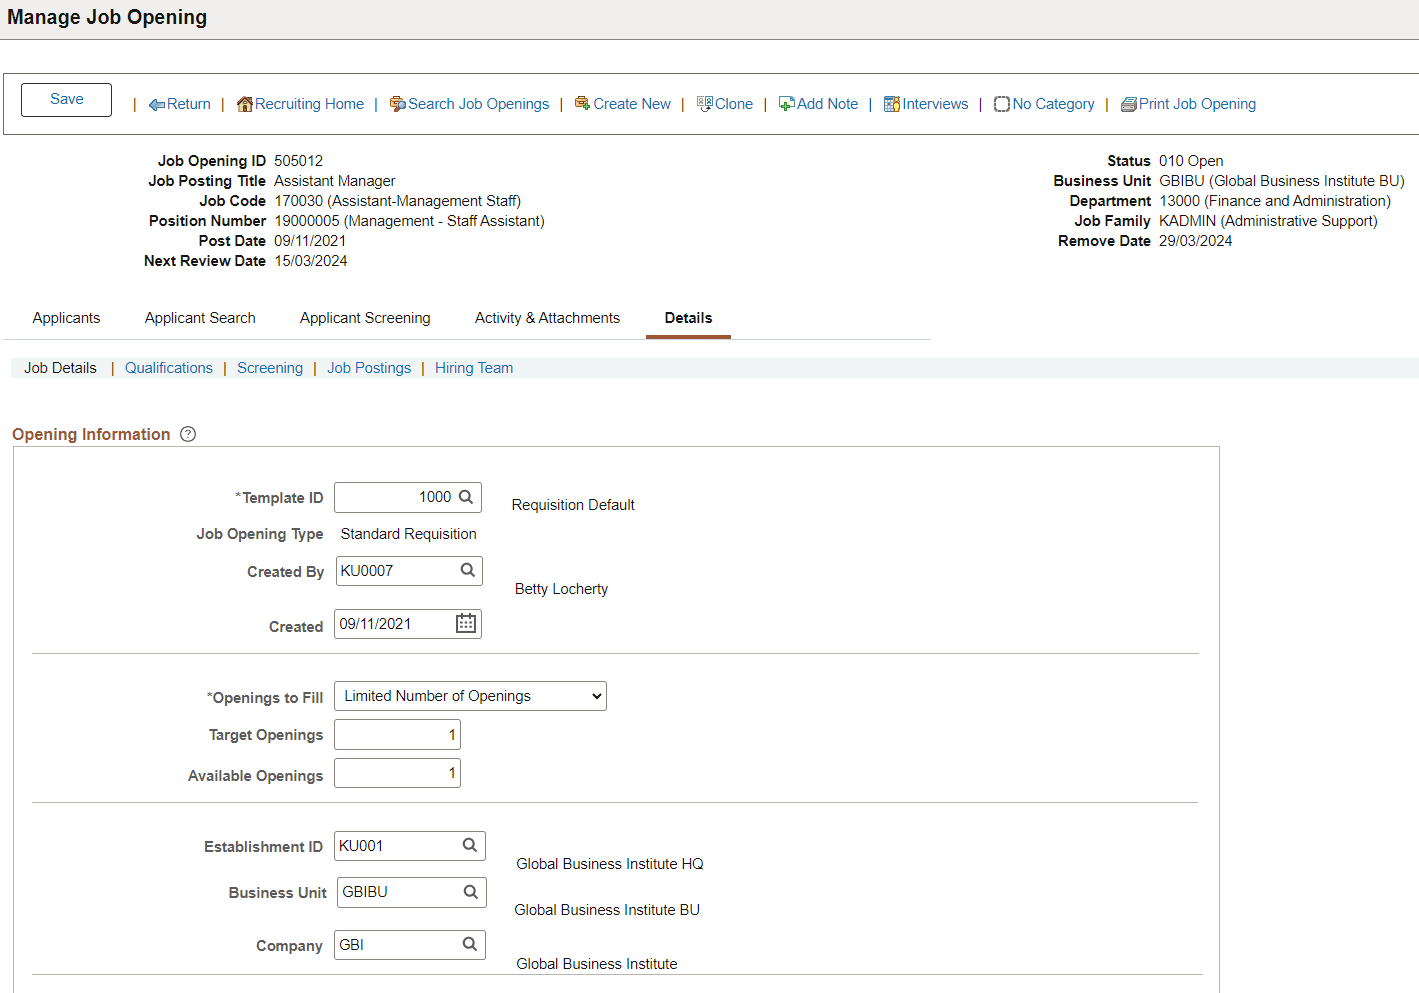
Task: Save the job opening
Action: pos(65,99)
